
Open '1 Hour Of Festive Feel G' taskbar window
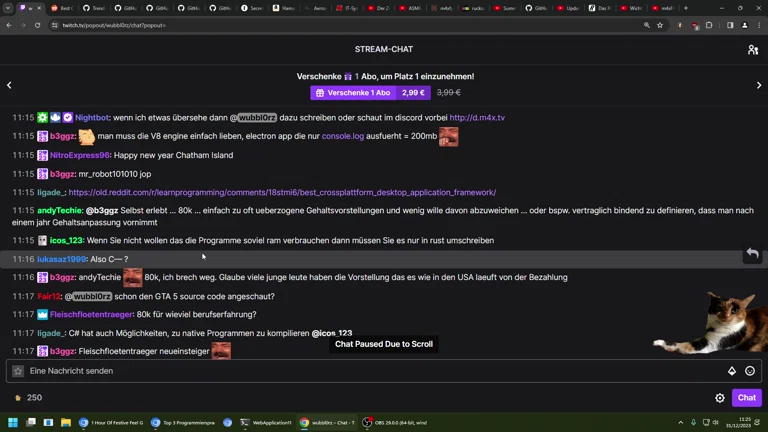tap(111, 423)
